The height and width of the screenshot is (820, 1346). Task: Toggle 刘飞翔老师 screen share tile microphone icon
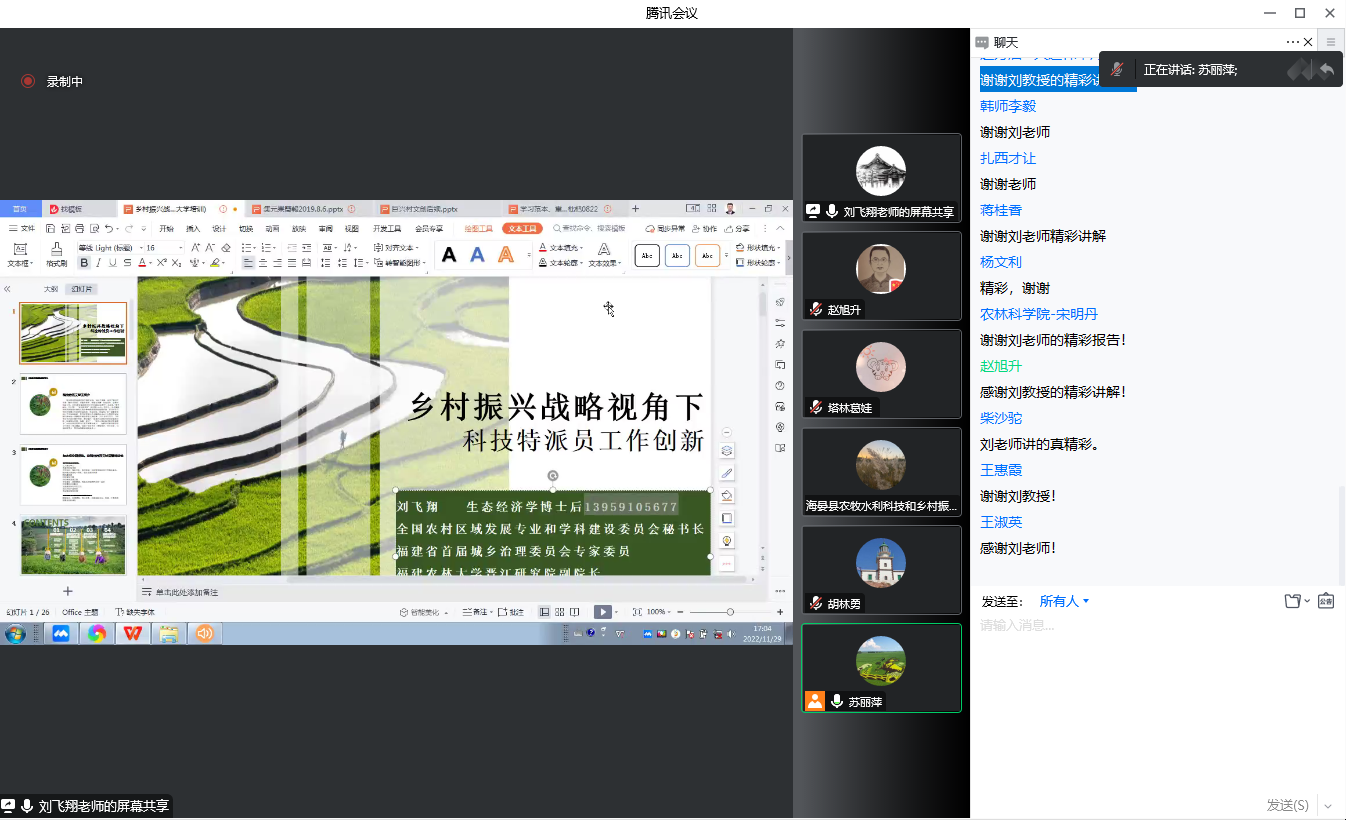[832, 212]
